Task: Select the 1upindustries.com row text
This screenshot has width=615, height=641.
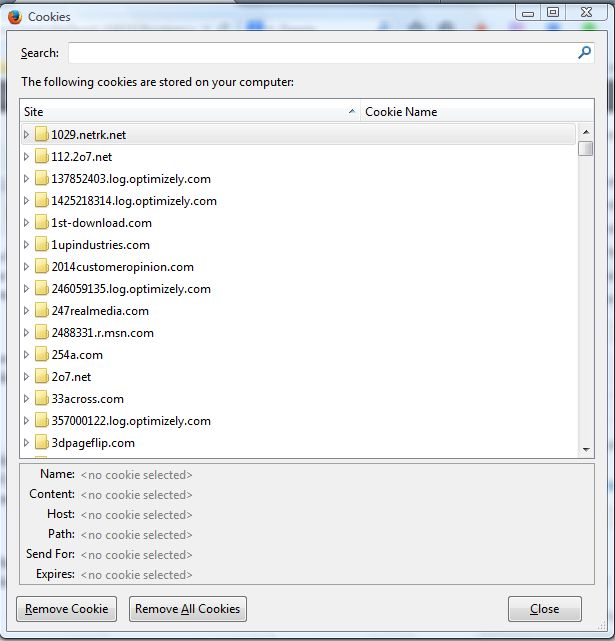Action: coord(100,245)
